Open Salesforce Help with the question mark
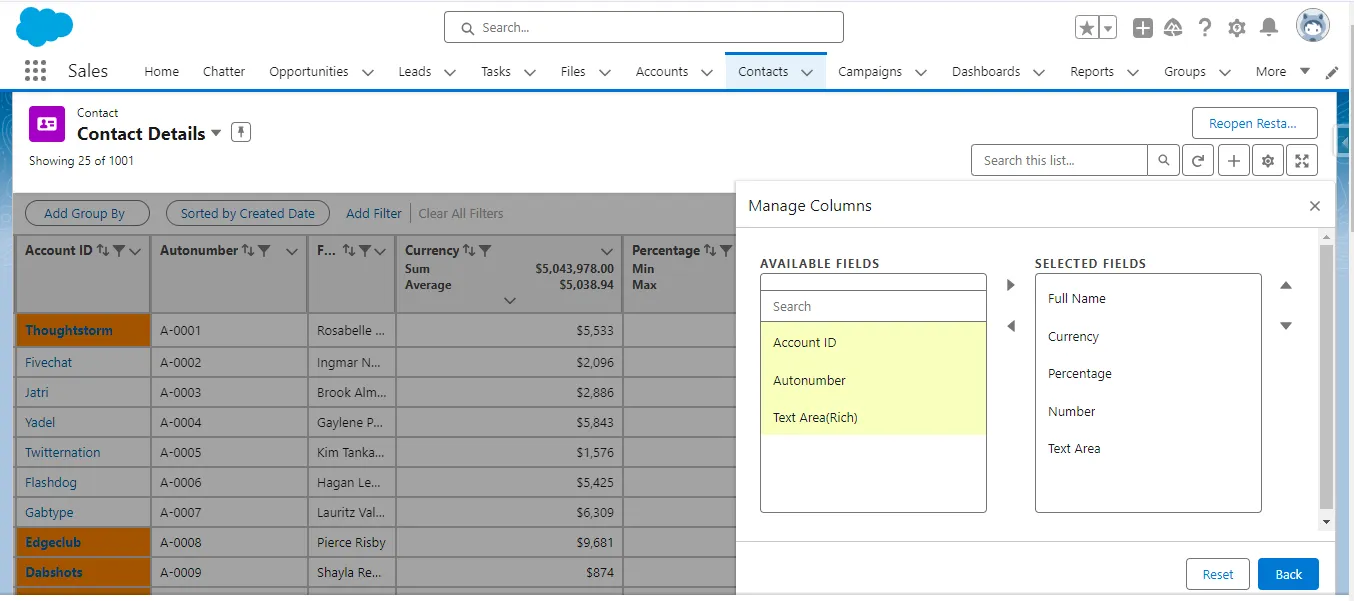This screenshot has width=1354, height=601. tap(1205, 27)
